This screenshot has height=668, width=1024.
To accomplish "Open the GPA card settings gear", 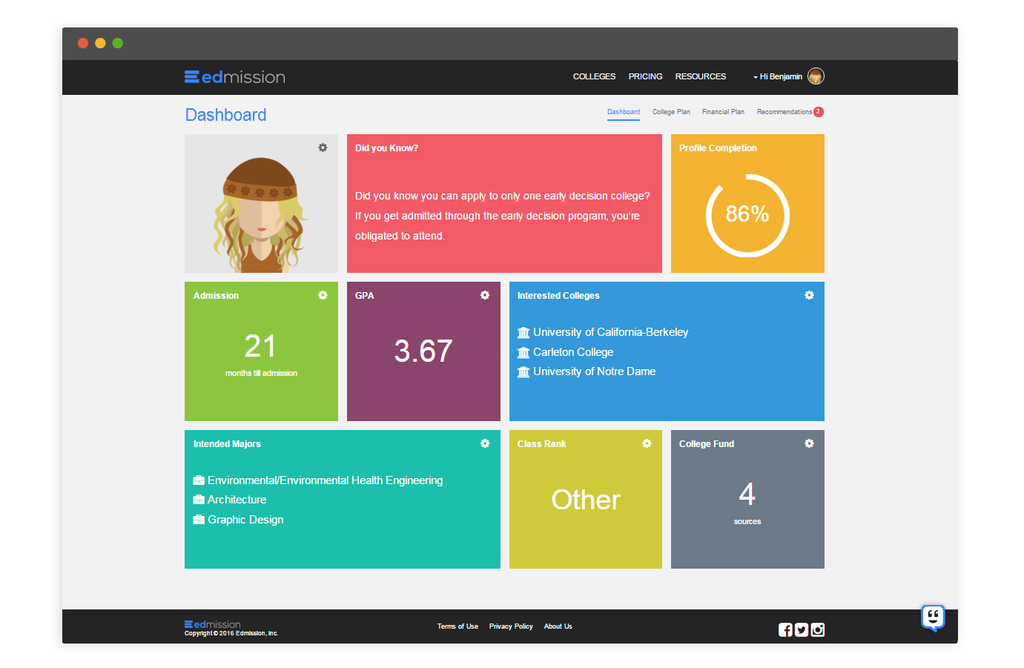I will pyautogui.click(x=485, y=295).
